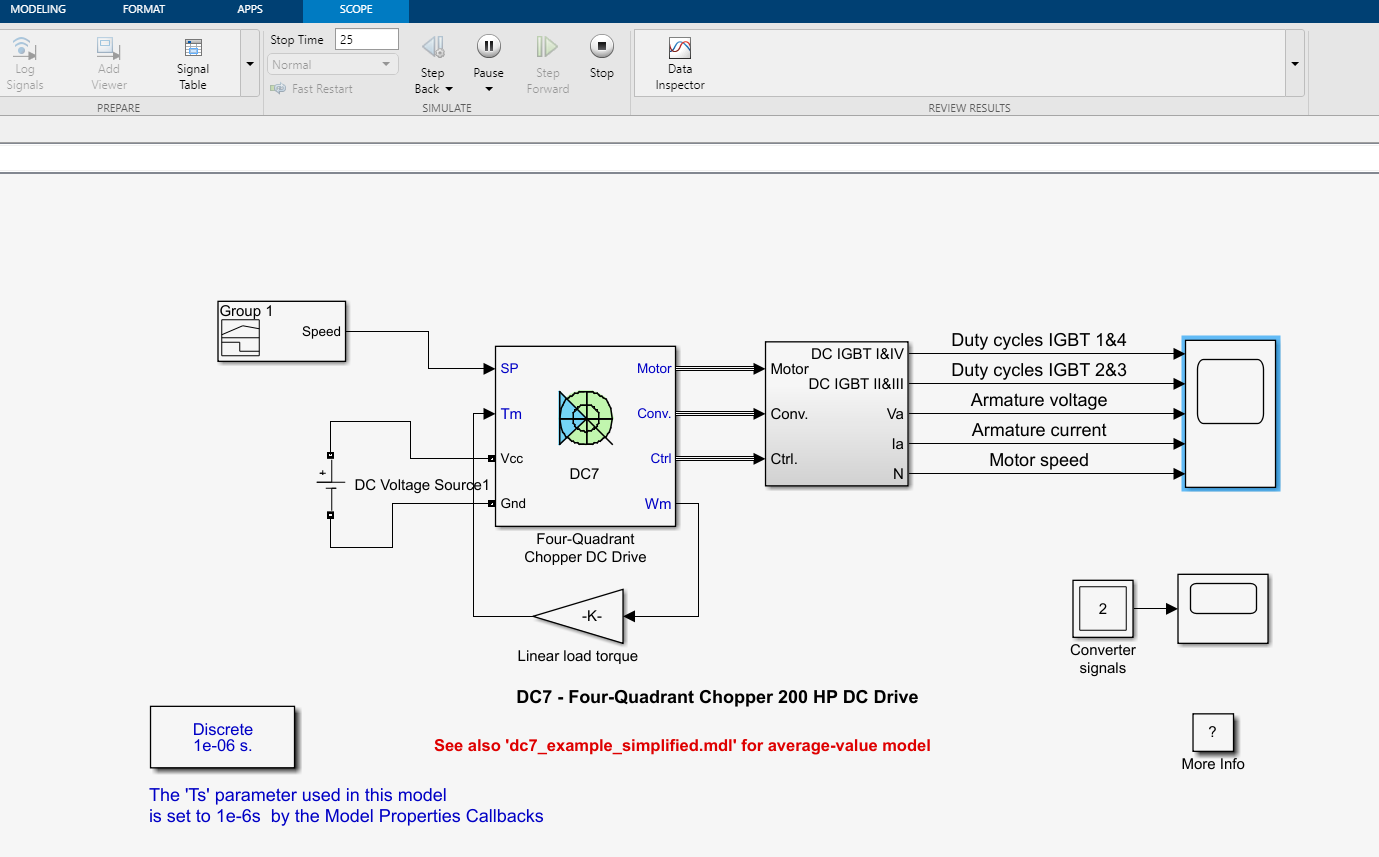Click inside the Stop Time field
This screenshot has width=1379, height=857.
pyautogui.click(x=366, y=38)
